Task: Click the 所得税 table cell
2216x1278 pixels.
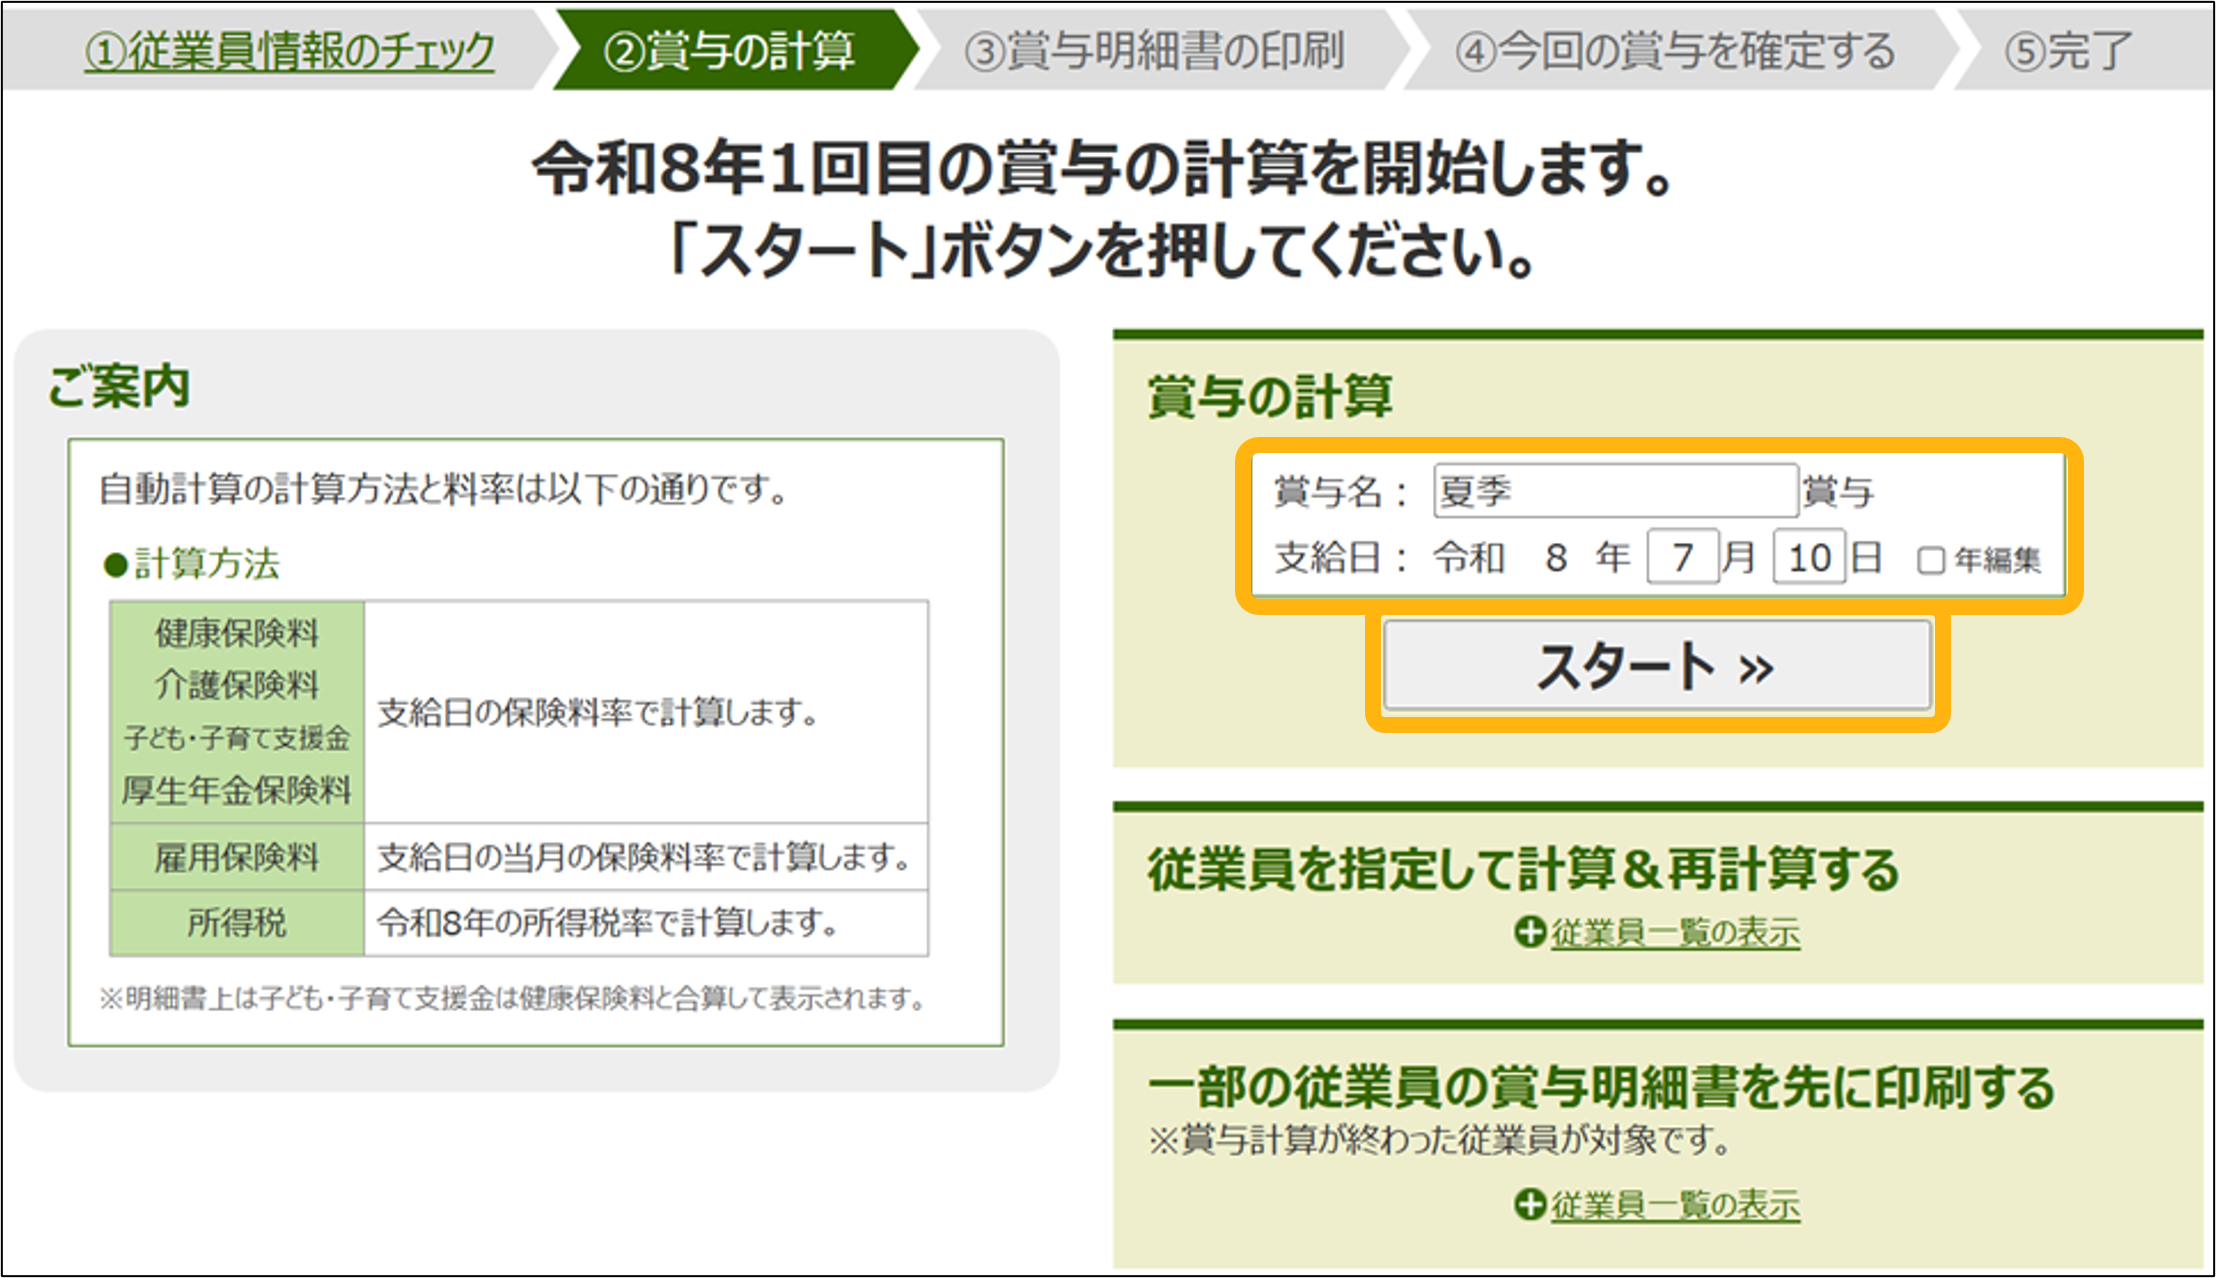Action: [237, 922]
